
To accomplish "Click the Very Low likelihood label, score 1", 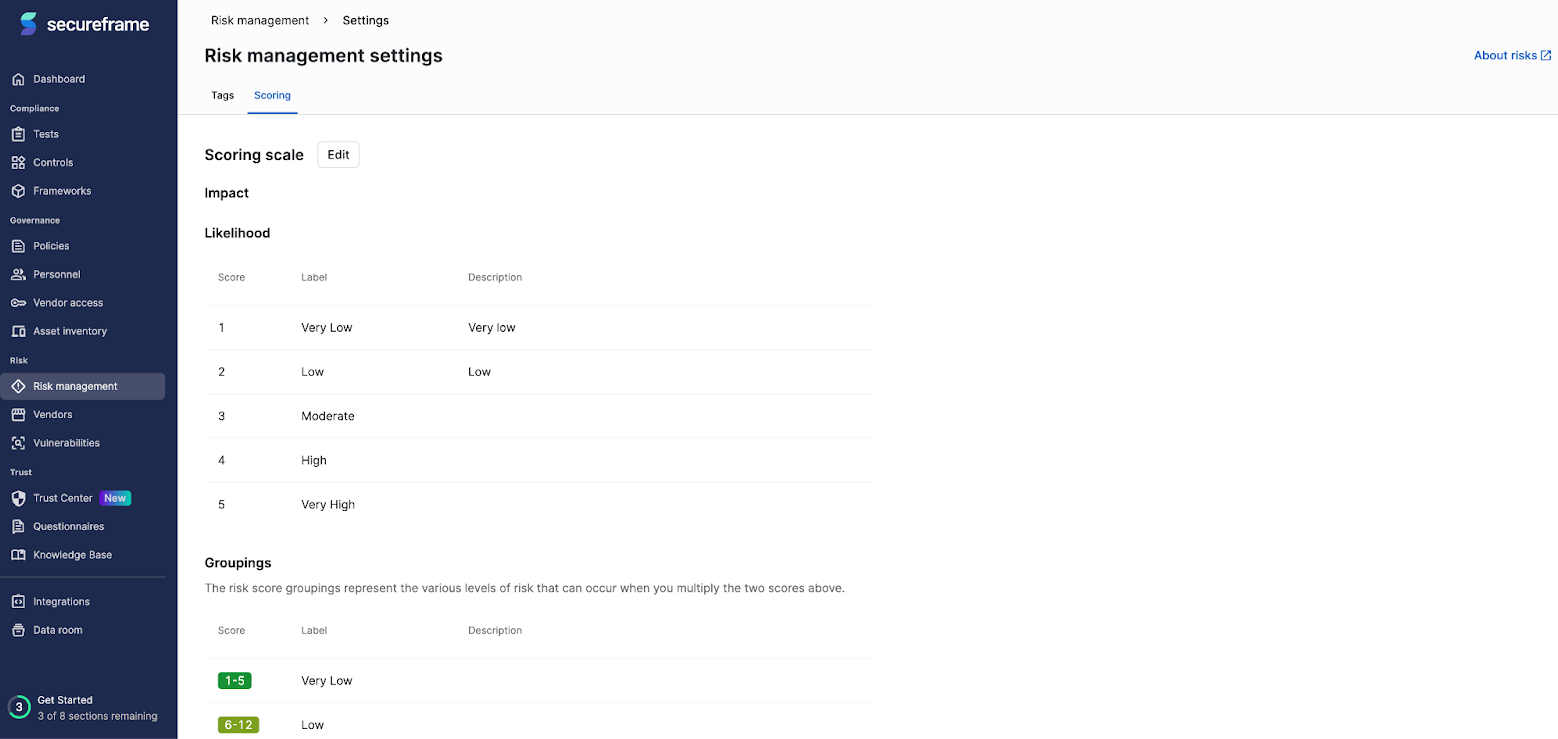I will tap(327, 328).
